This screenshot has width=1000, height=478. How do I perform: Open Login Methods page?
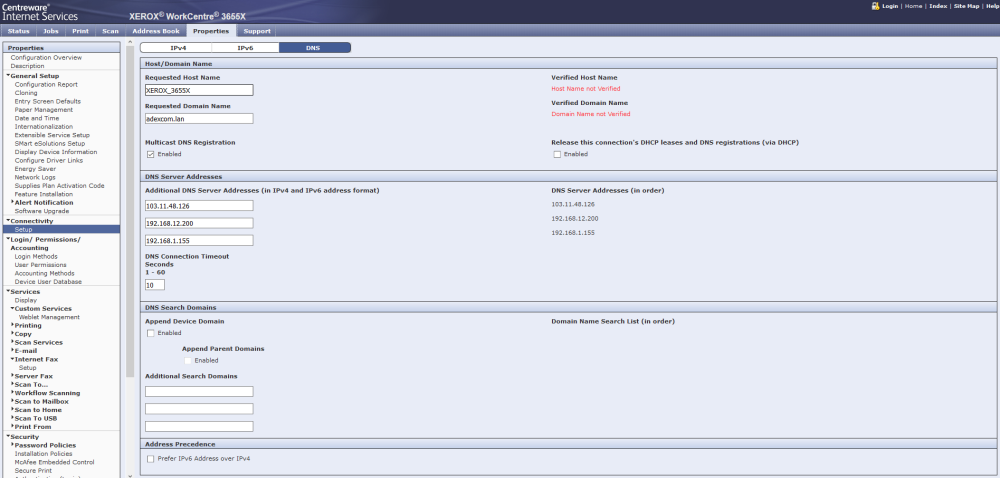click(x=36, y=256)
